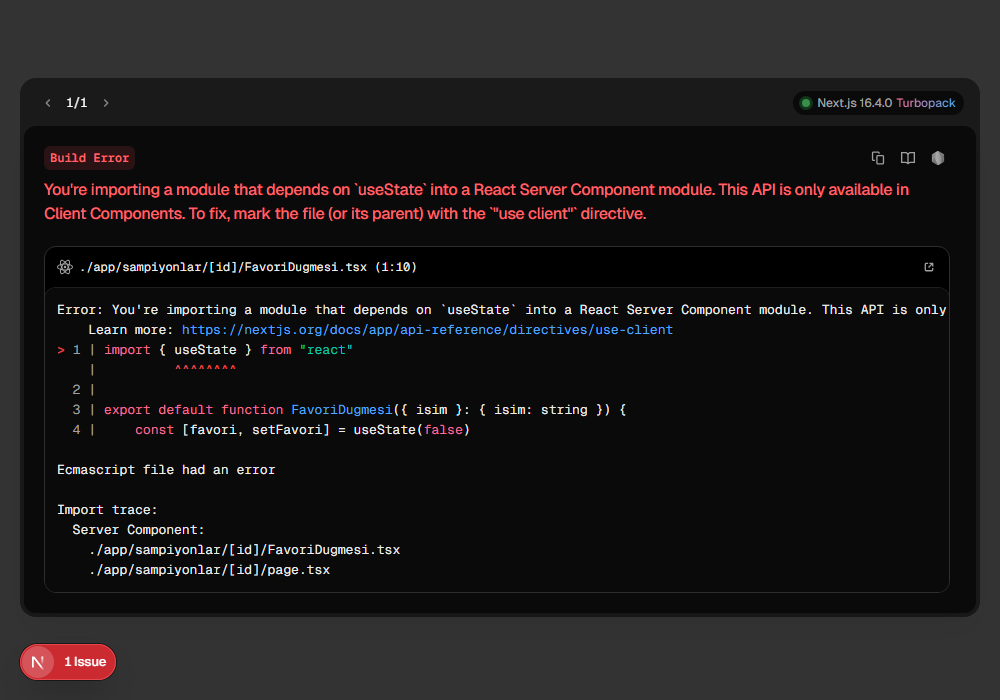Click trace entry ./app/sampiyonlar/[id]/page.tsx
The image size is (1000, 700).
209,570
